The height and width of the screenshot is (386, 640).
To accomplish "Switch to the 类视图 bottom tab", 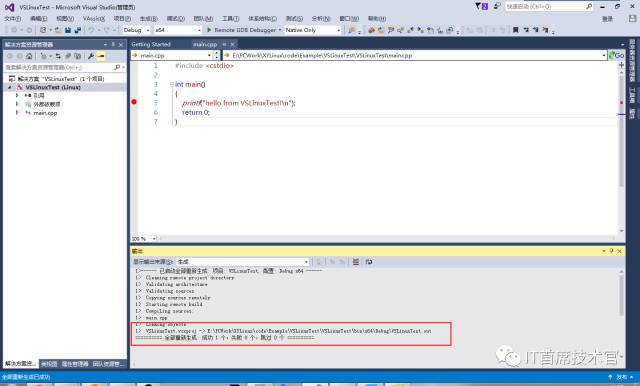I will (x=49, y=364).
